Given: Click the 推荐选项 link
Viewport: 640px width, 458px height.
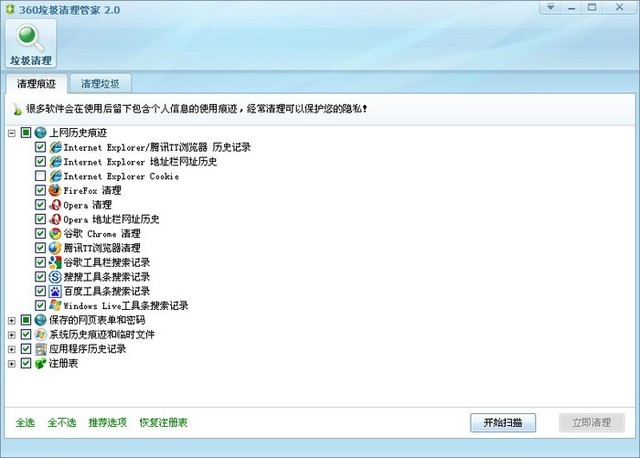Looking at the screenshot, I should click(108, 422).
